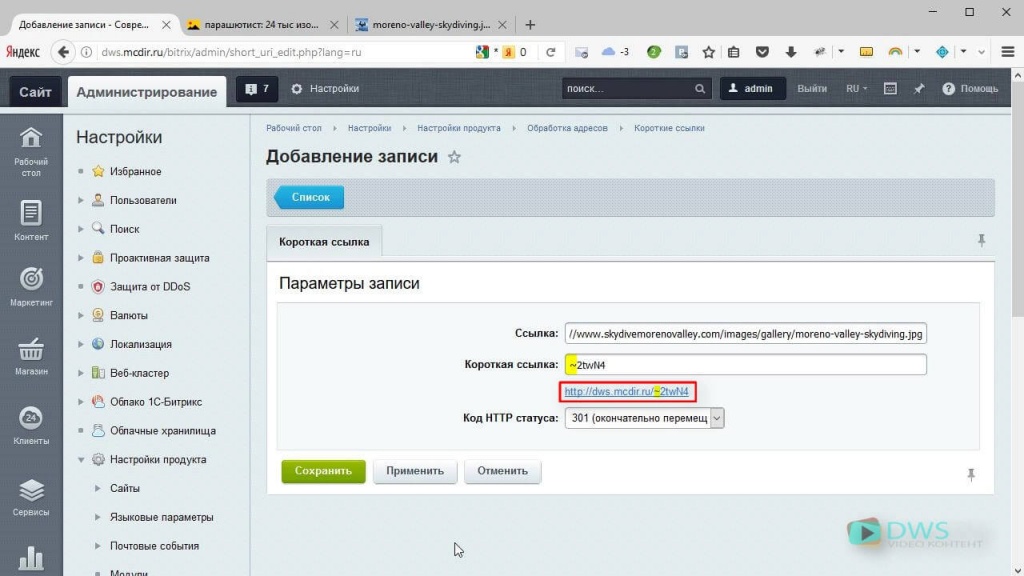Open the Магазин sidebar section

pyautogui.click(x=31, y=356)
